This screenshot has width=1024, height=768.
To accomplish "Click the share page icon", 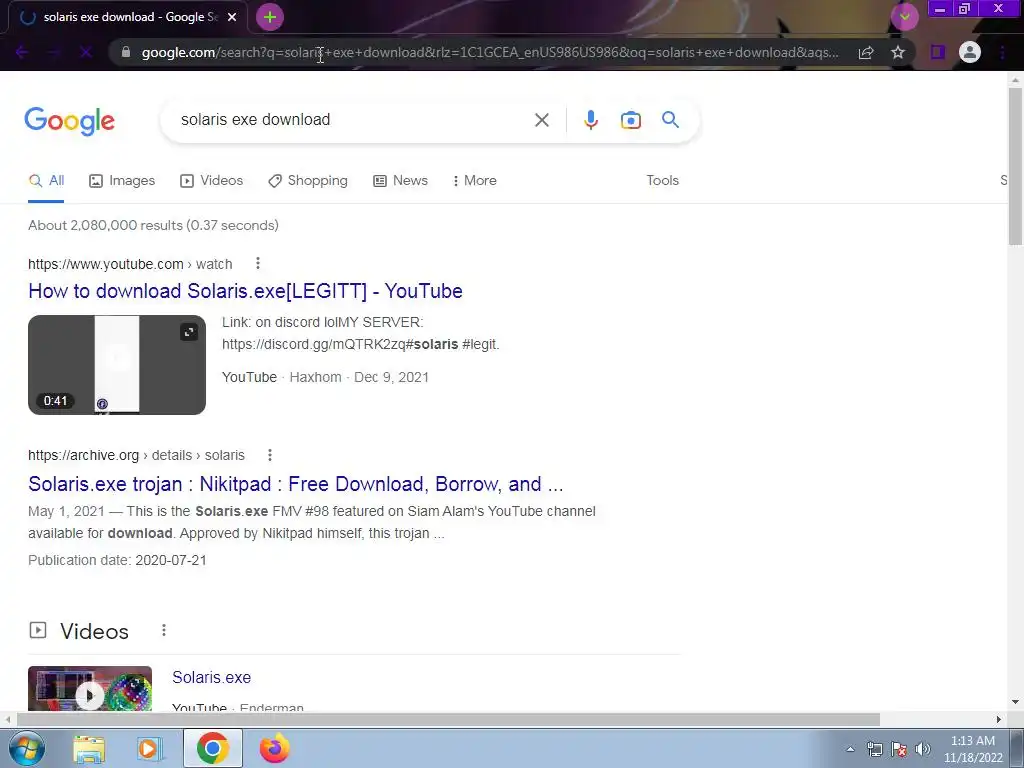I will pyautogui.click(x=866, y=52).
